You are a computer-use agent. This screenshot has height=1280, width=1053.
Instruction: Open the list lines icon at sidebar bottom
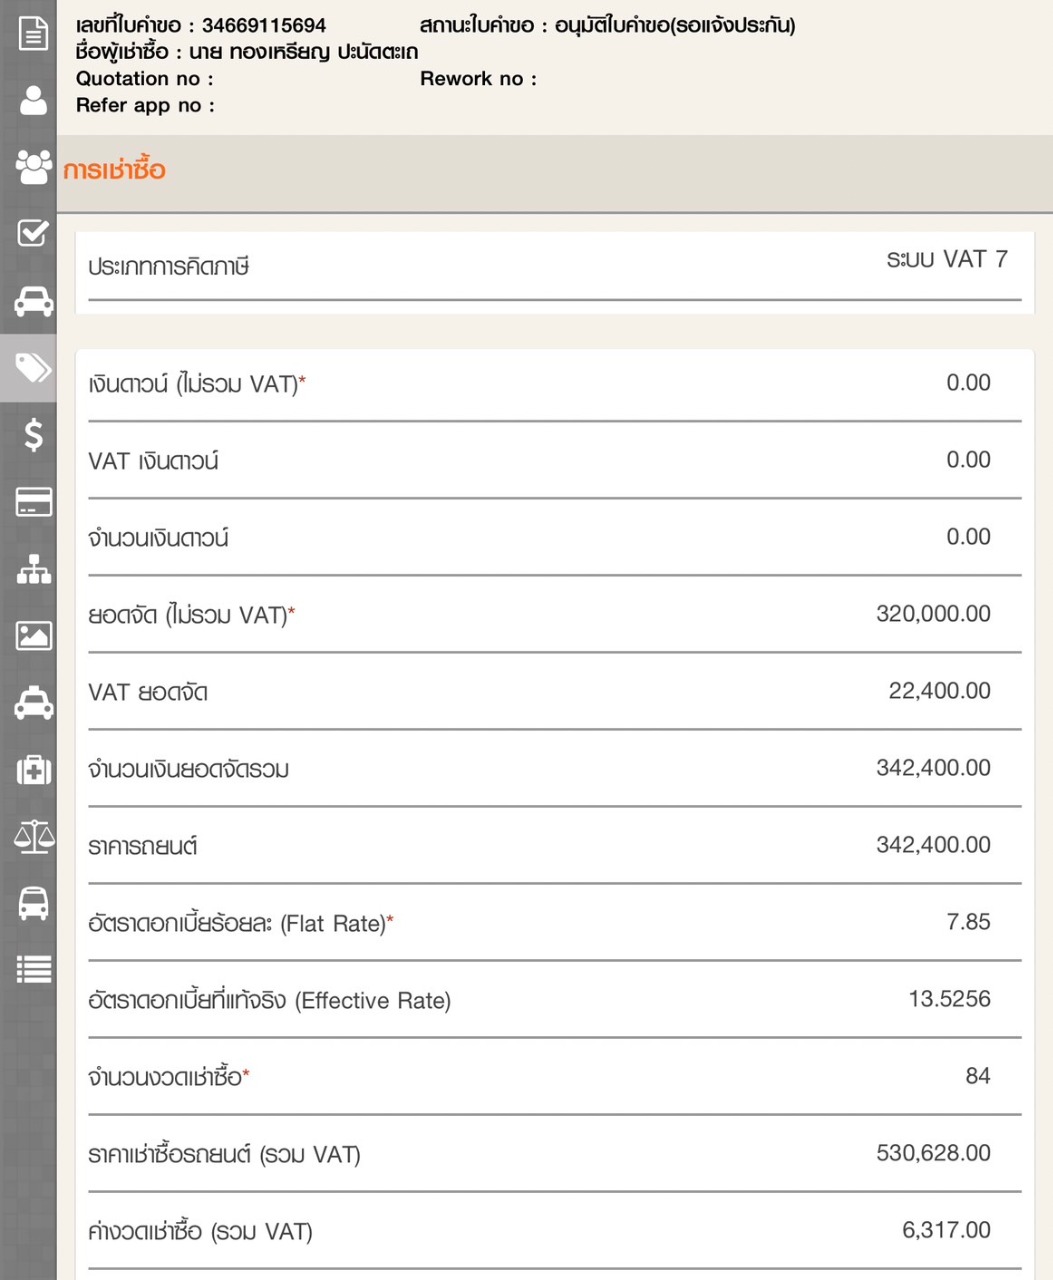click(33, 969)
